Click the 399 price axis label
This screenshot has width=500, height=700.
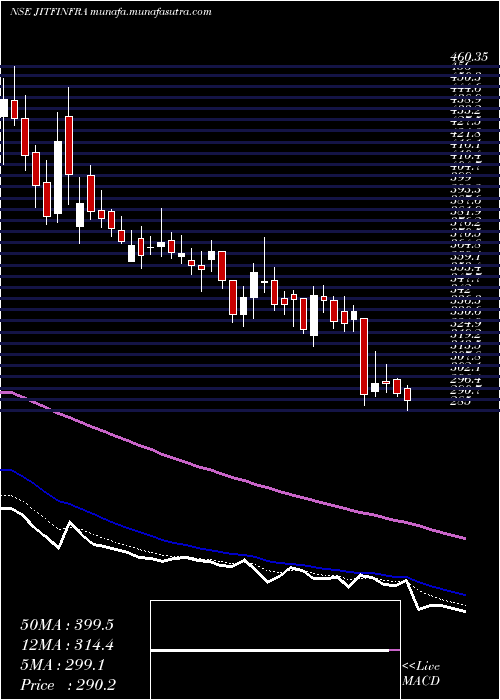click(460, 178)
